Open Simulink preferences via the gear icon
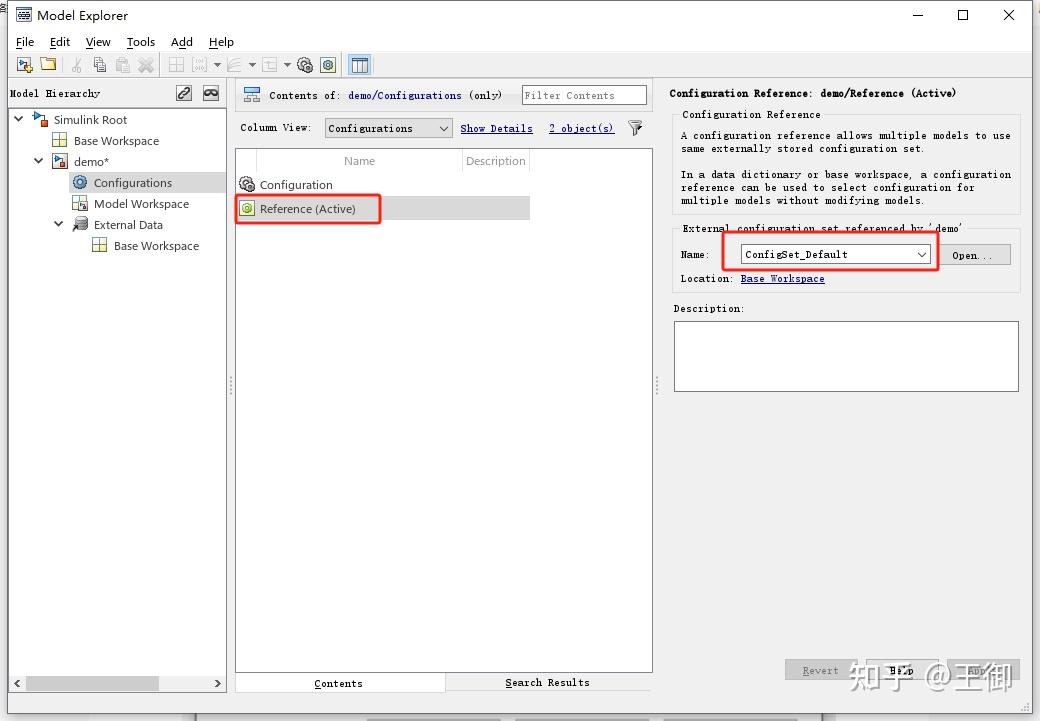 point(305,64)
